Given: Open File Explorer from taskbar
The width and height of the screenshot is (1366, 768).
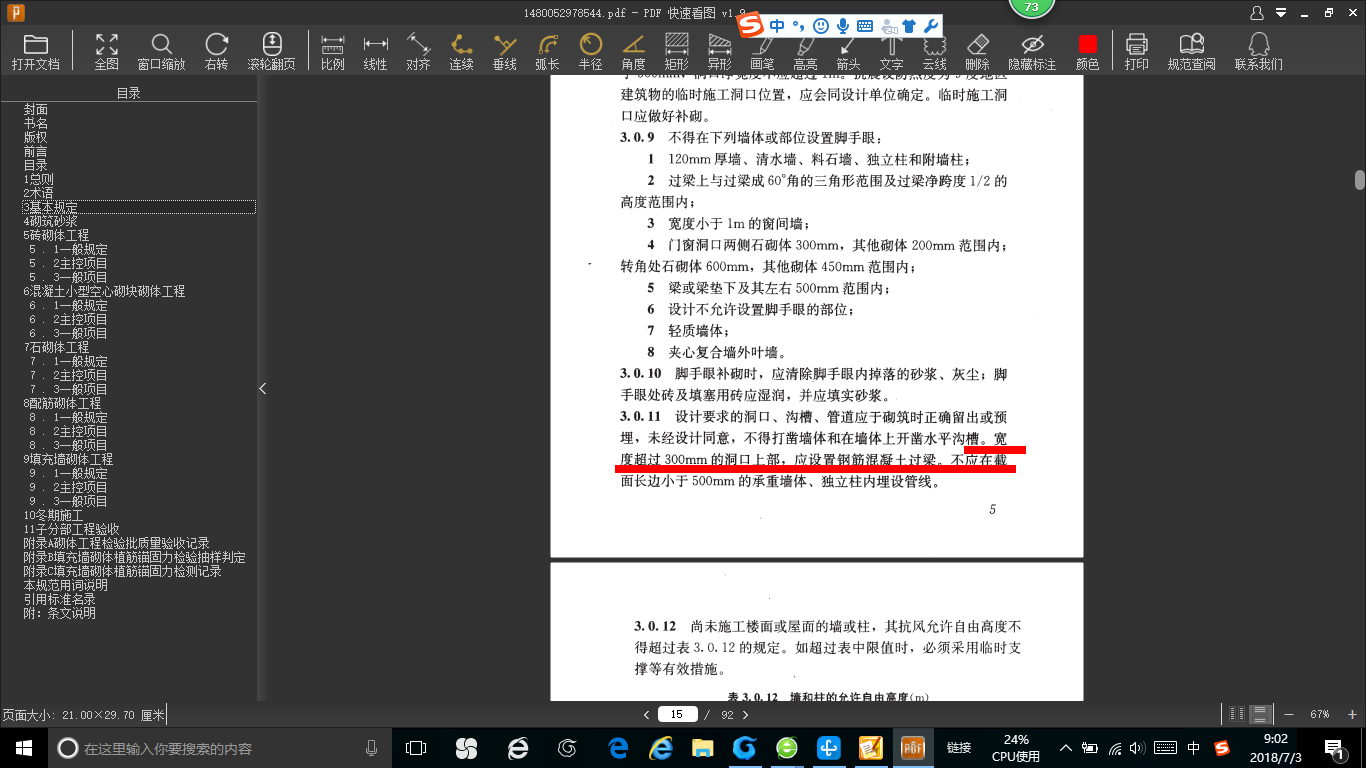Looking at the screenshot, I should pyautogui.click(x=703, y=747).
